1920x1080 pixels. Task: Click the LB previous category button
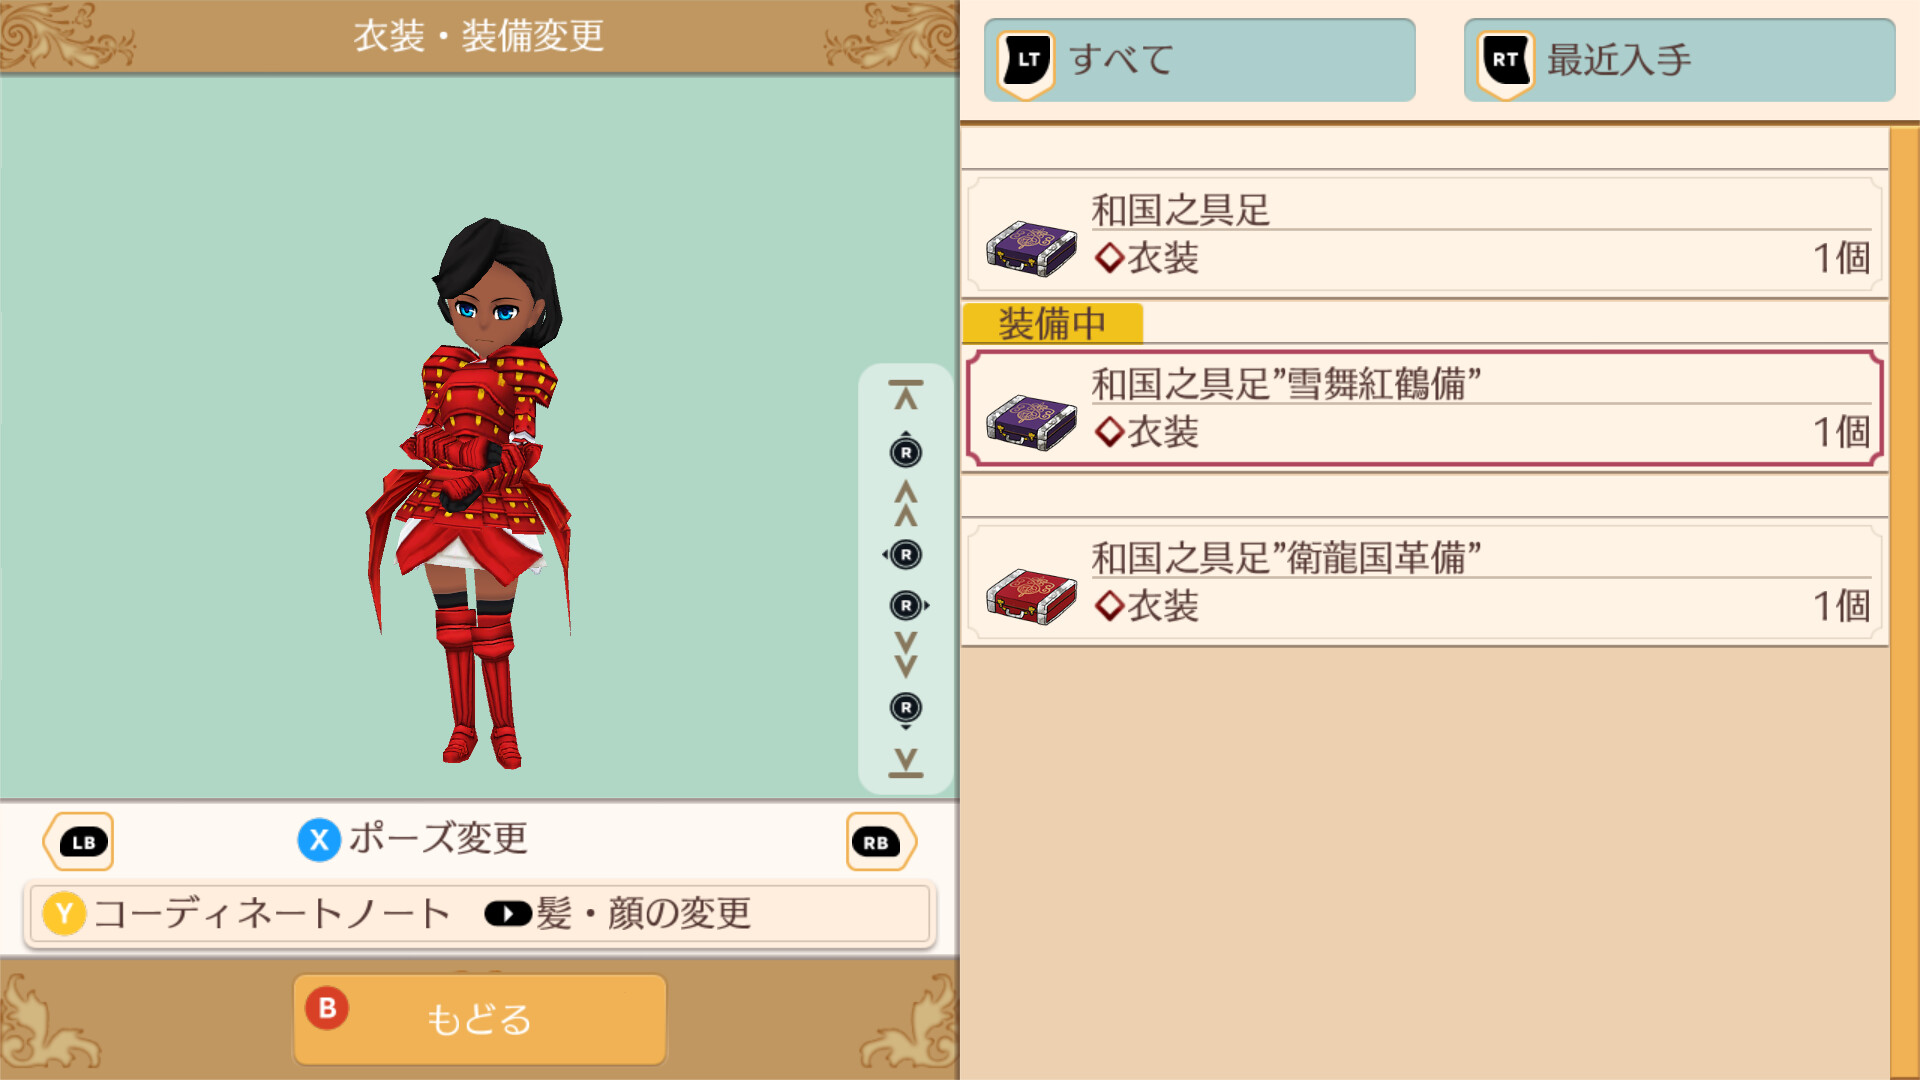79,842
